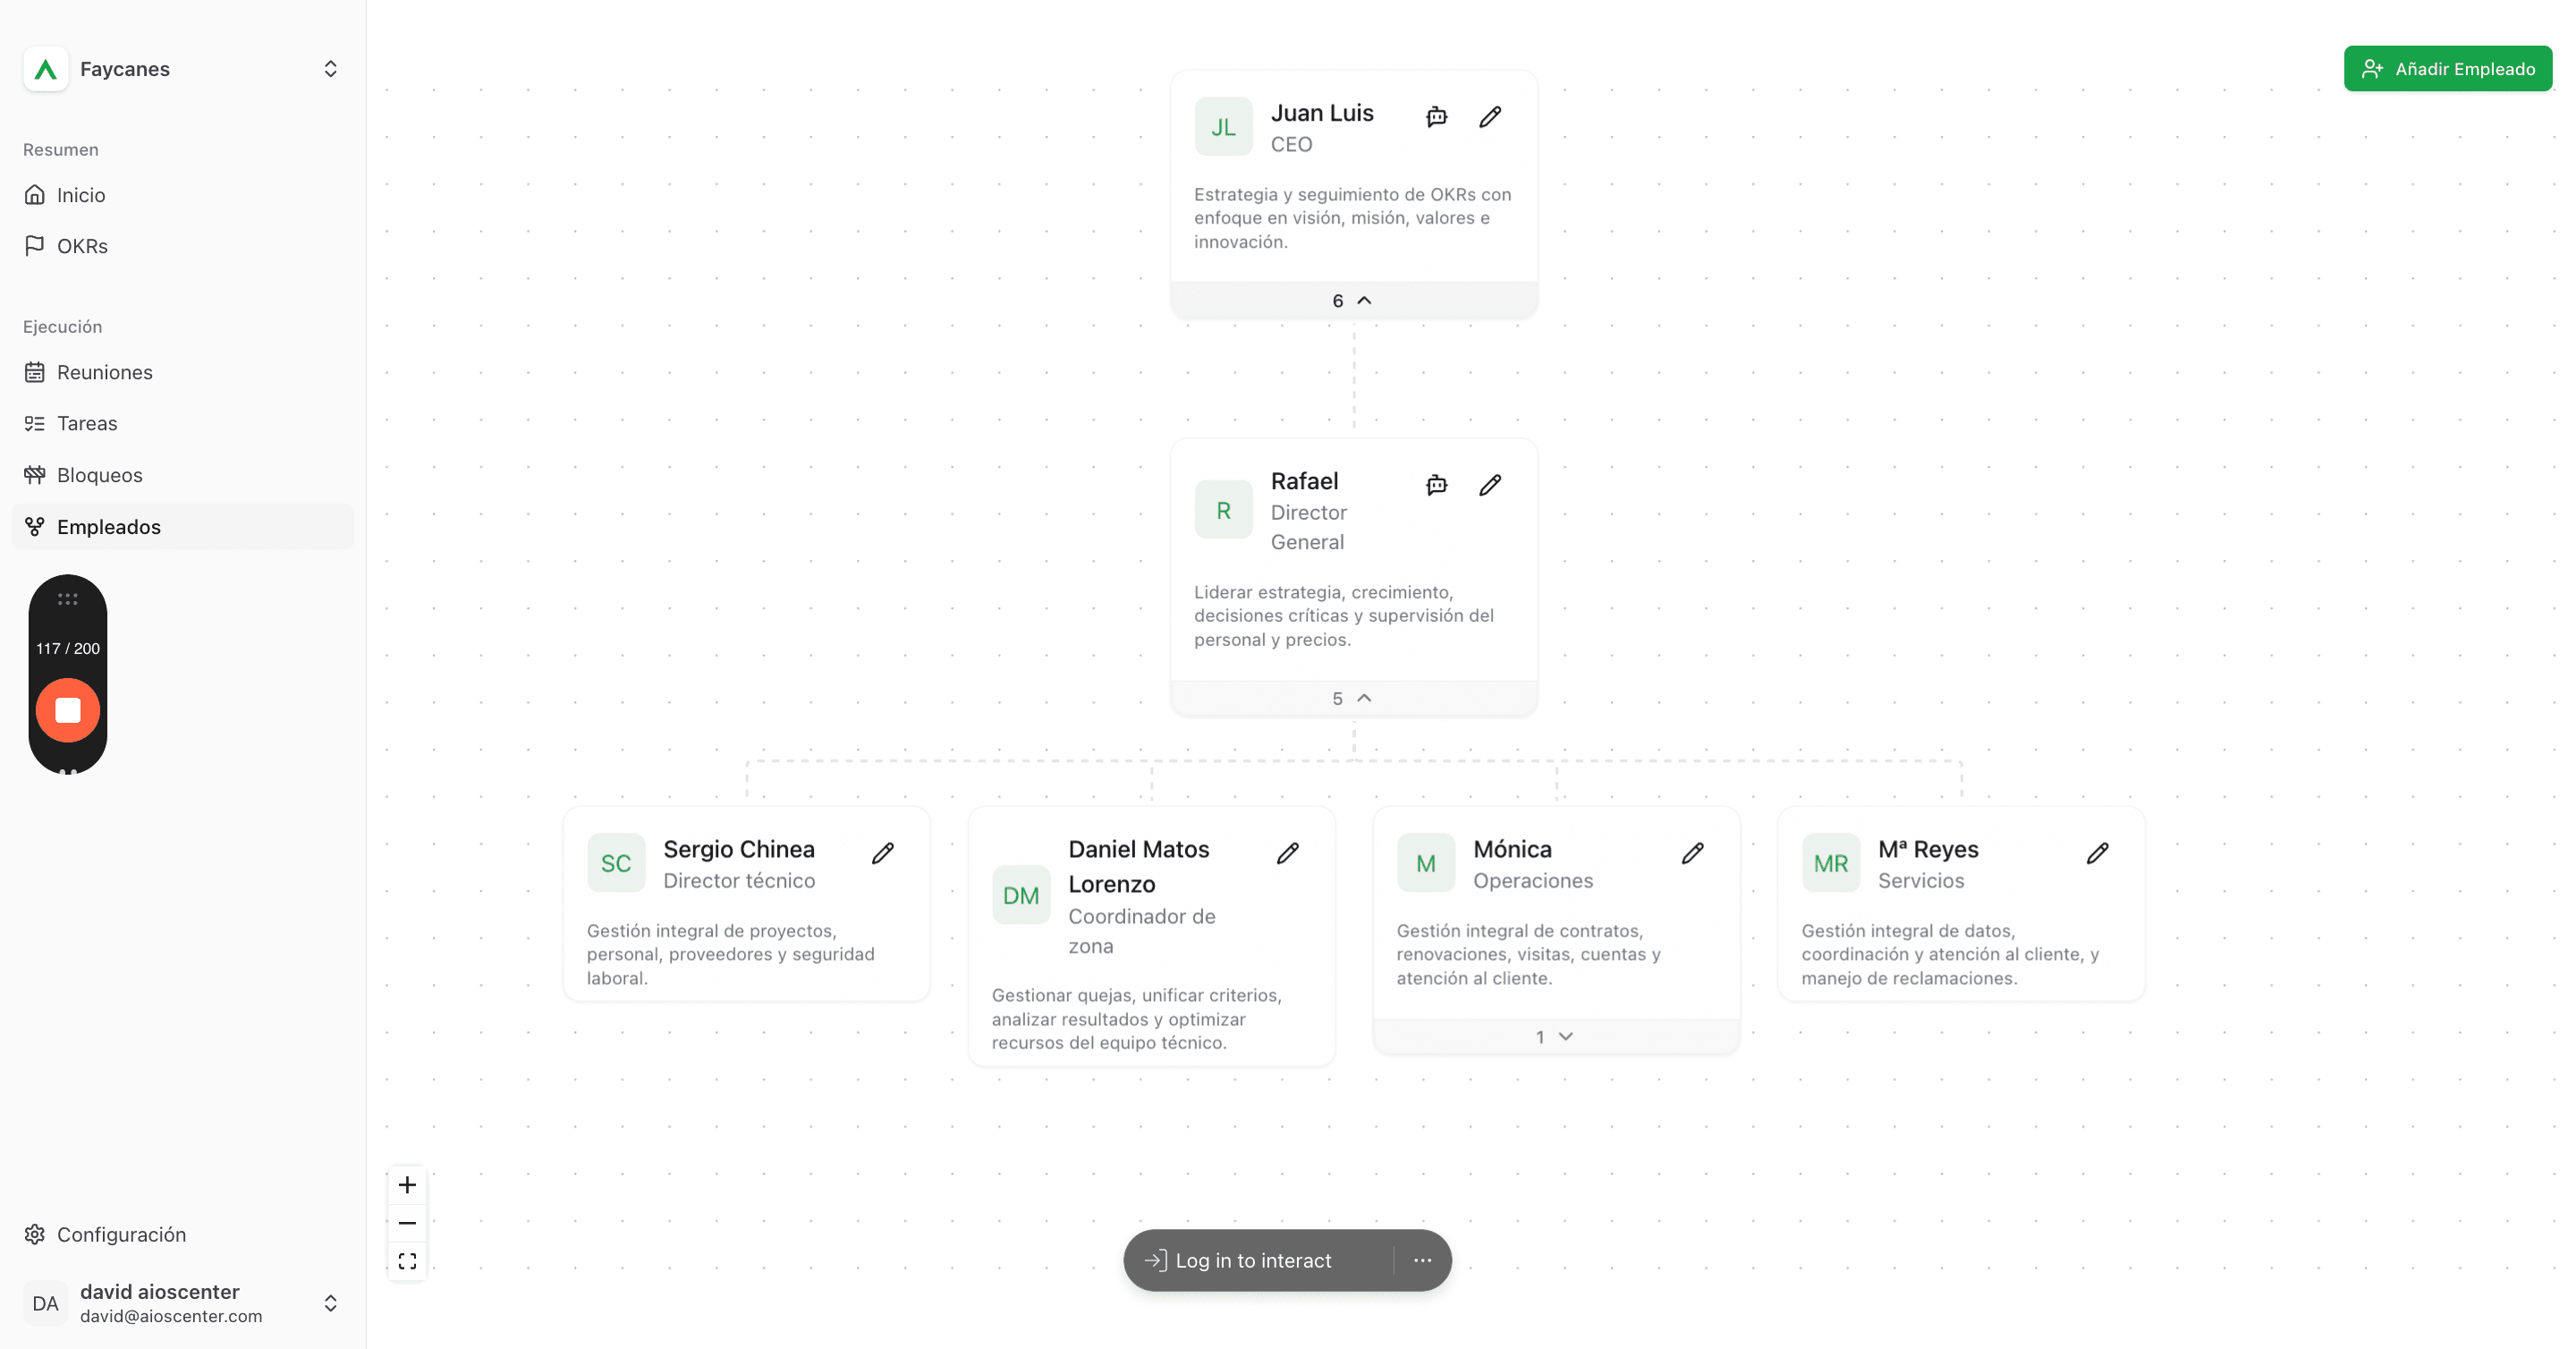
Task: Stop recording with the red button
Action: (x=68, y=711)
